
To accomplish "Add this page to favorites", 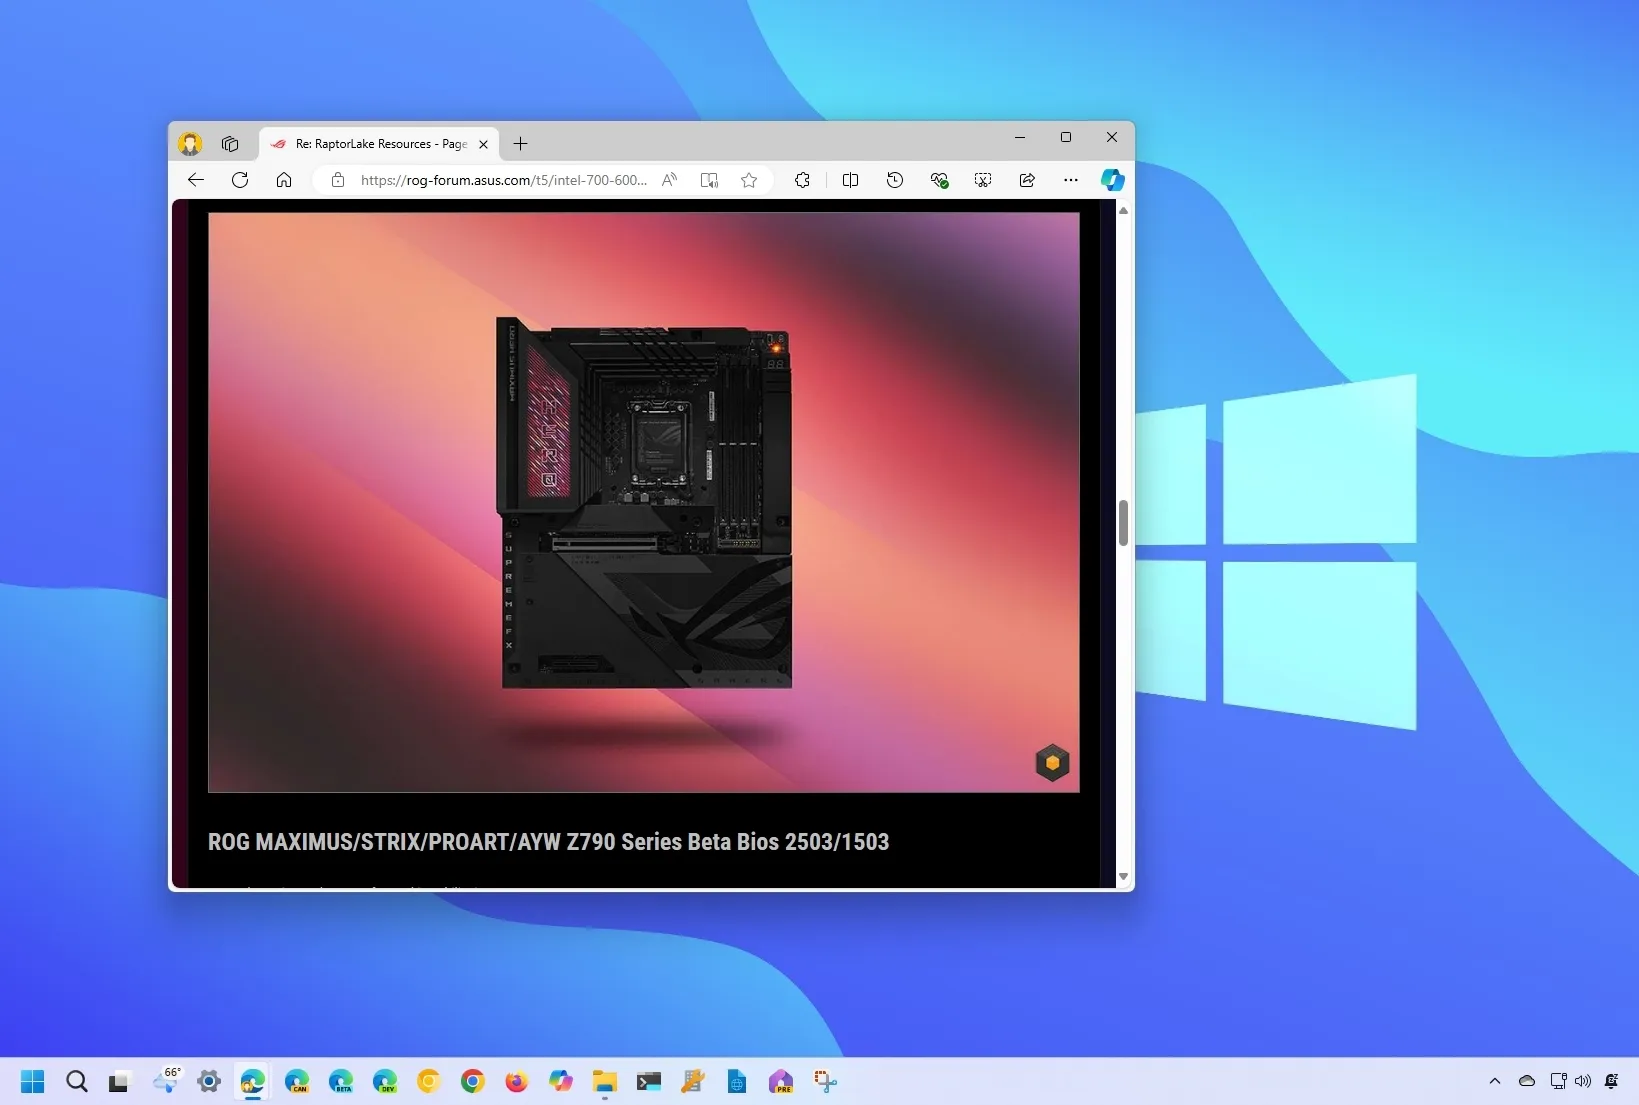I will point(749,180).
